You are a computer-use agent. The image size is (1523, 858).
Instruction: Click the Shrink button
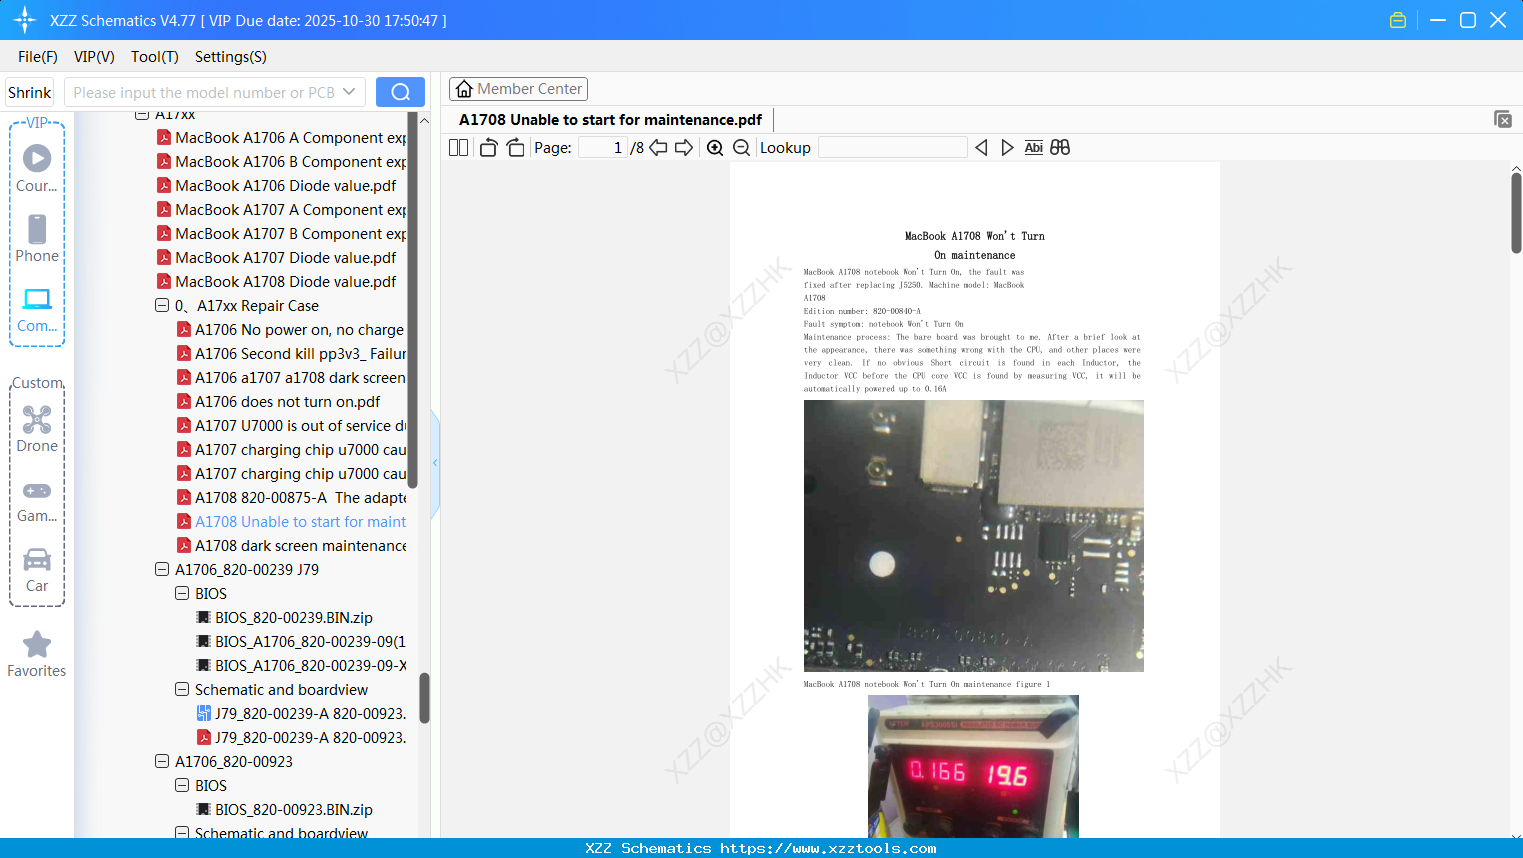coord(29,92)
